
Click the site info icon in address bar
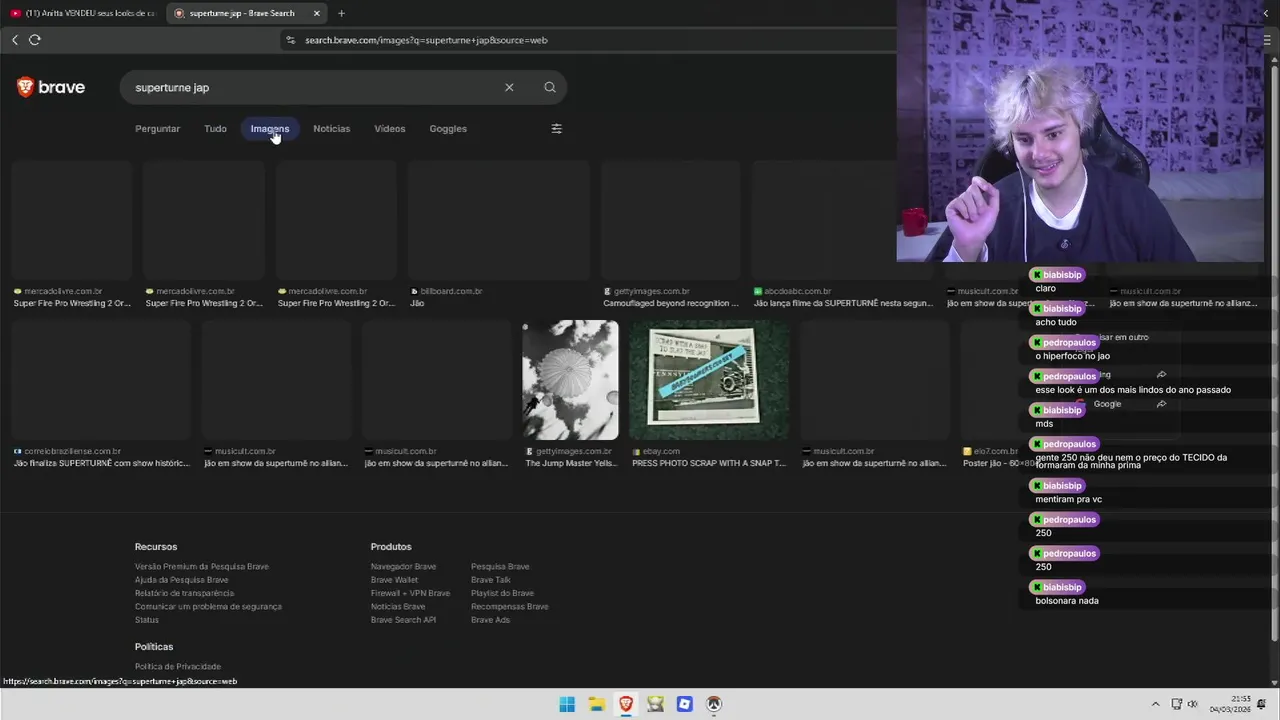point(291,40)
